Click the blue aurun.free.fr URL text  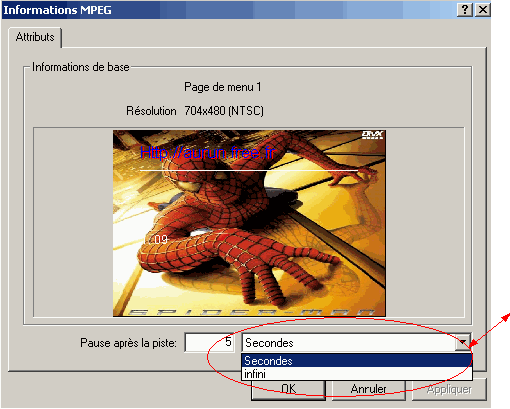pyautogui.click(x=207, y=153)
